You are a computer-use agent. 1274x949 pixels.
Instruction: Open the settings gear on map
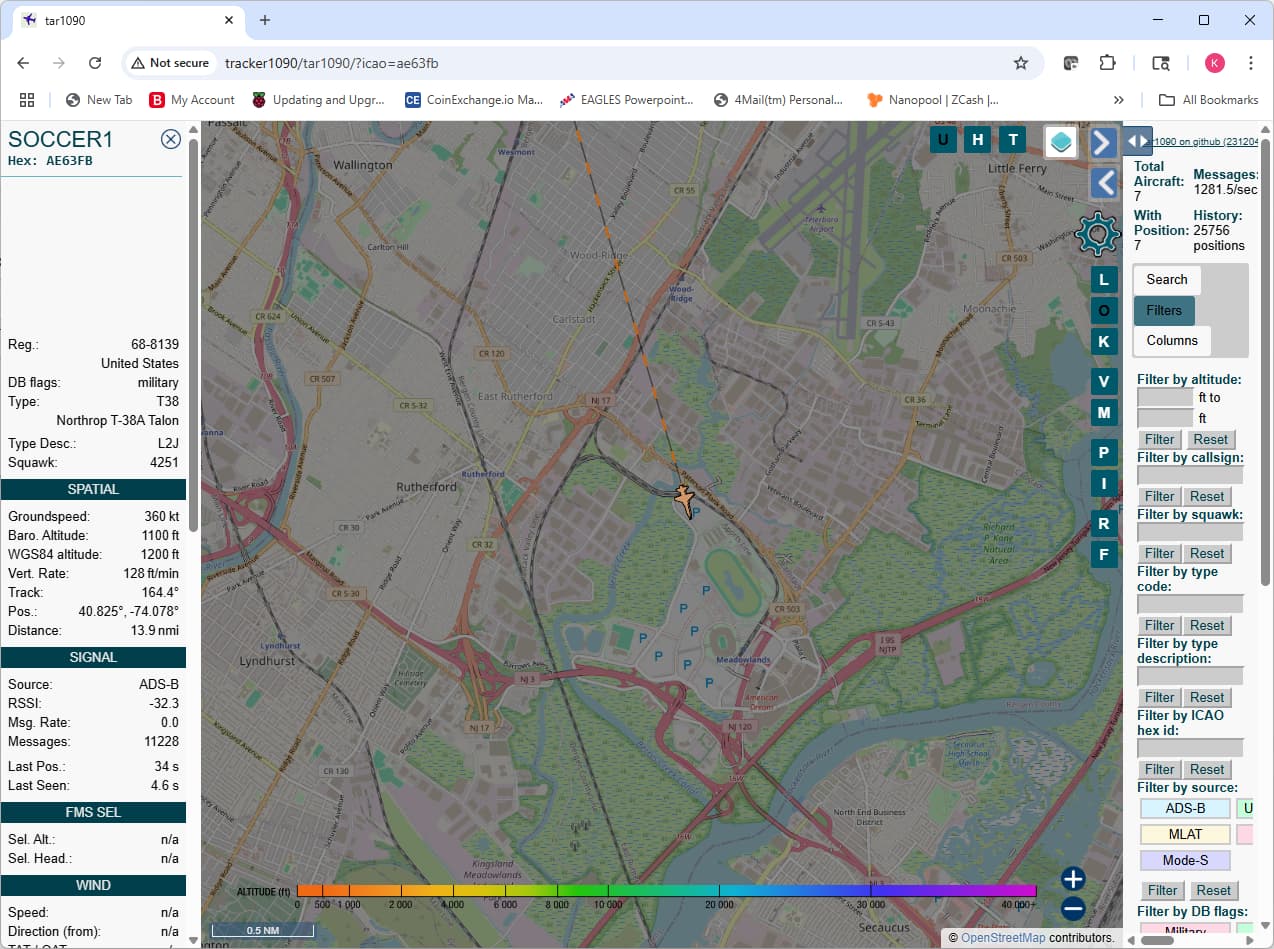(x=1097, y=234)
